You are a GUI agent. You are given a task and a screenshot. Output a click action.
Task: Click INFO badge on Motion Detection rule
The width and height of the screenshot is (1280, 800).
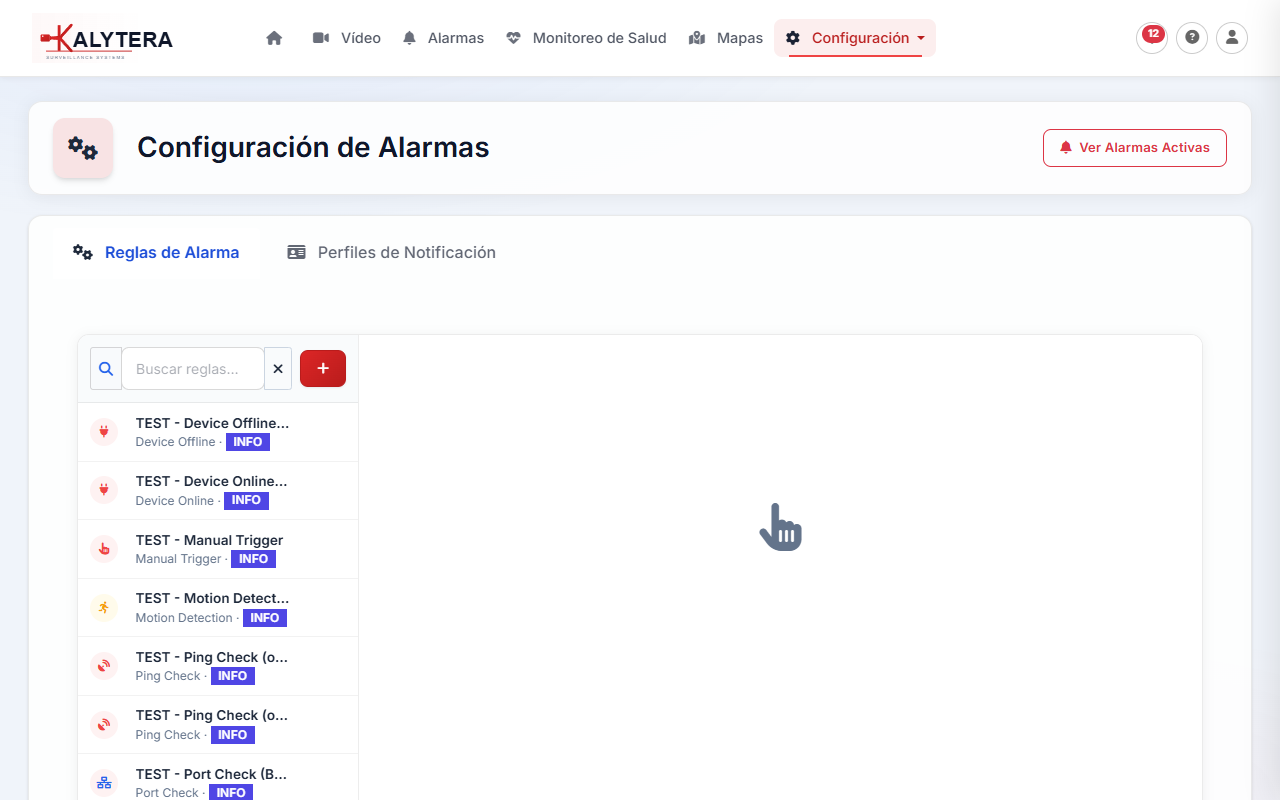tap(265, 618)
